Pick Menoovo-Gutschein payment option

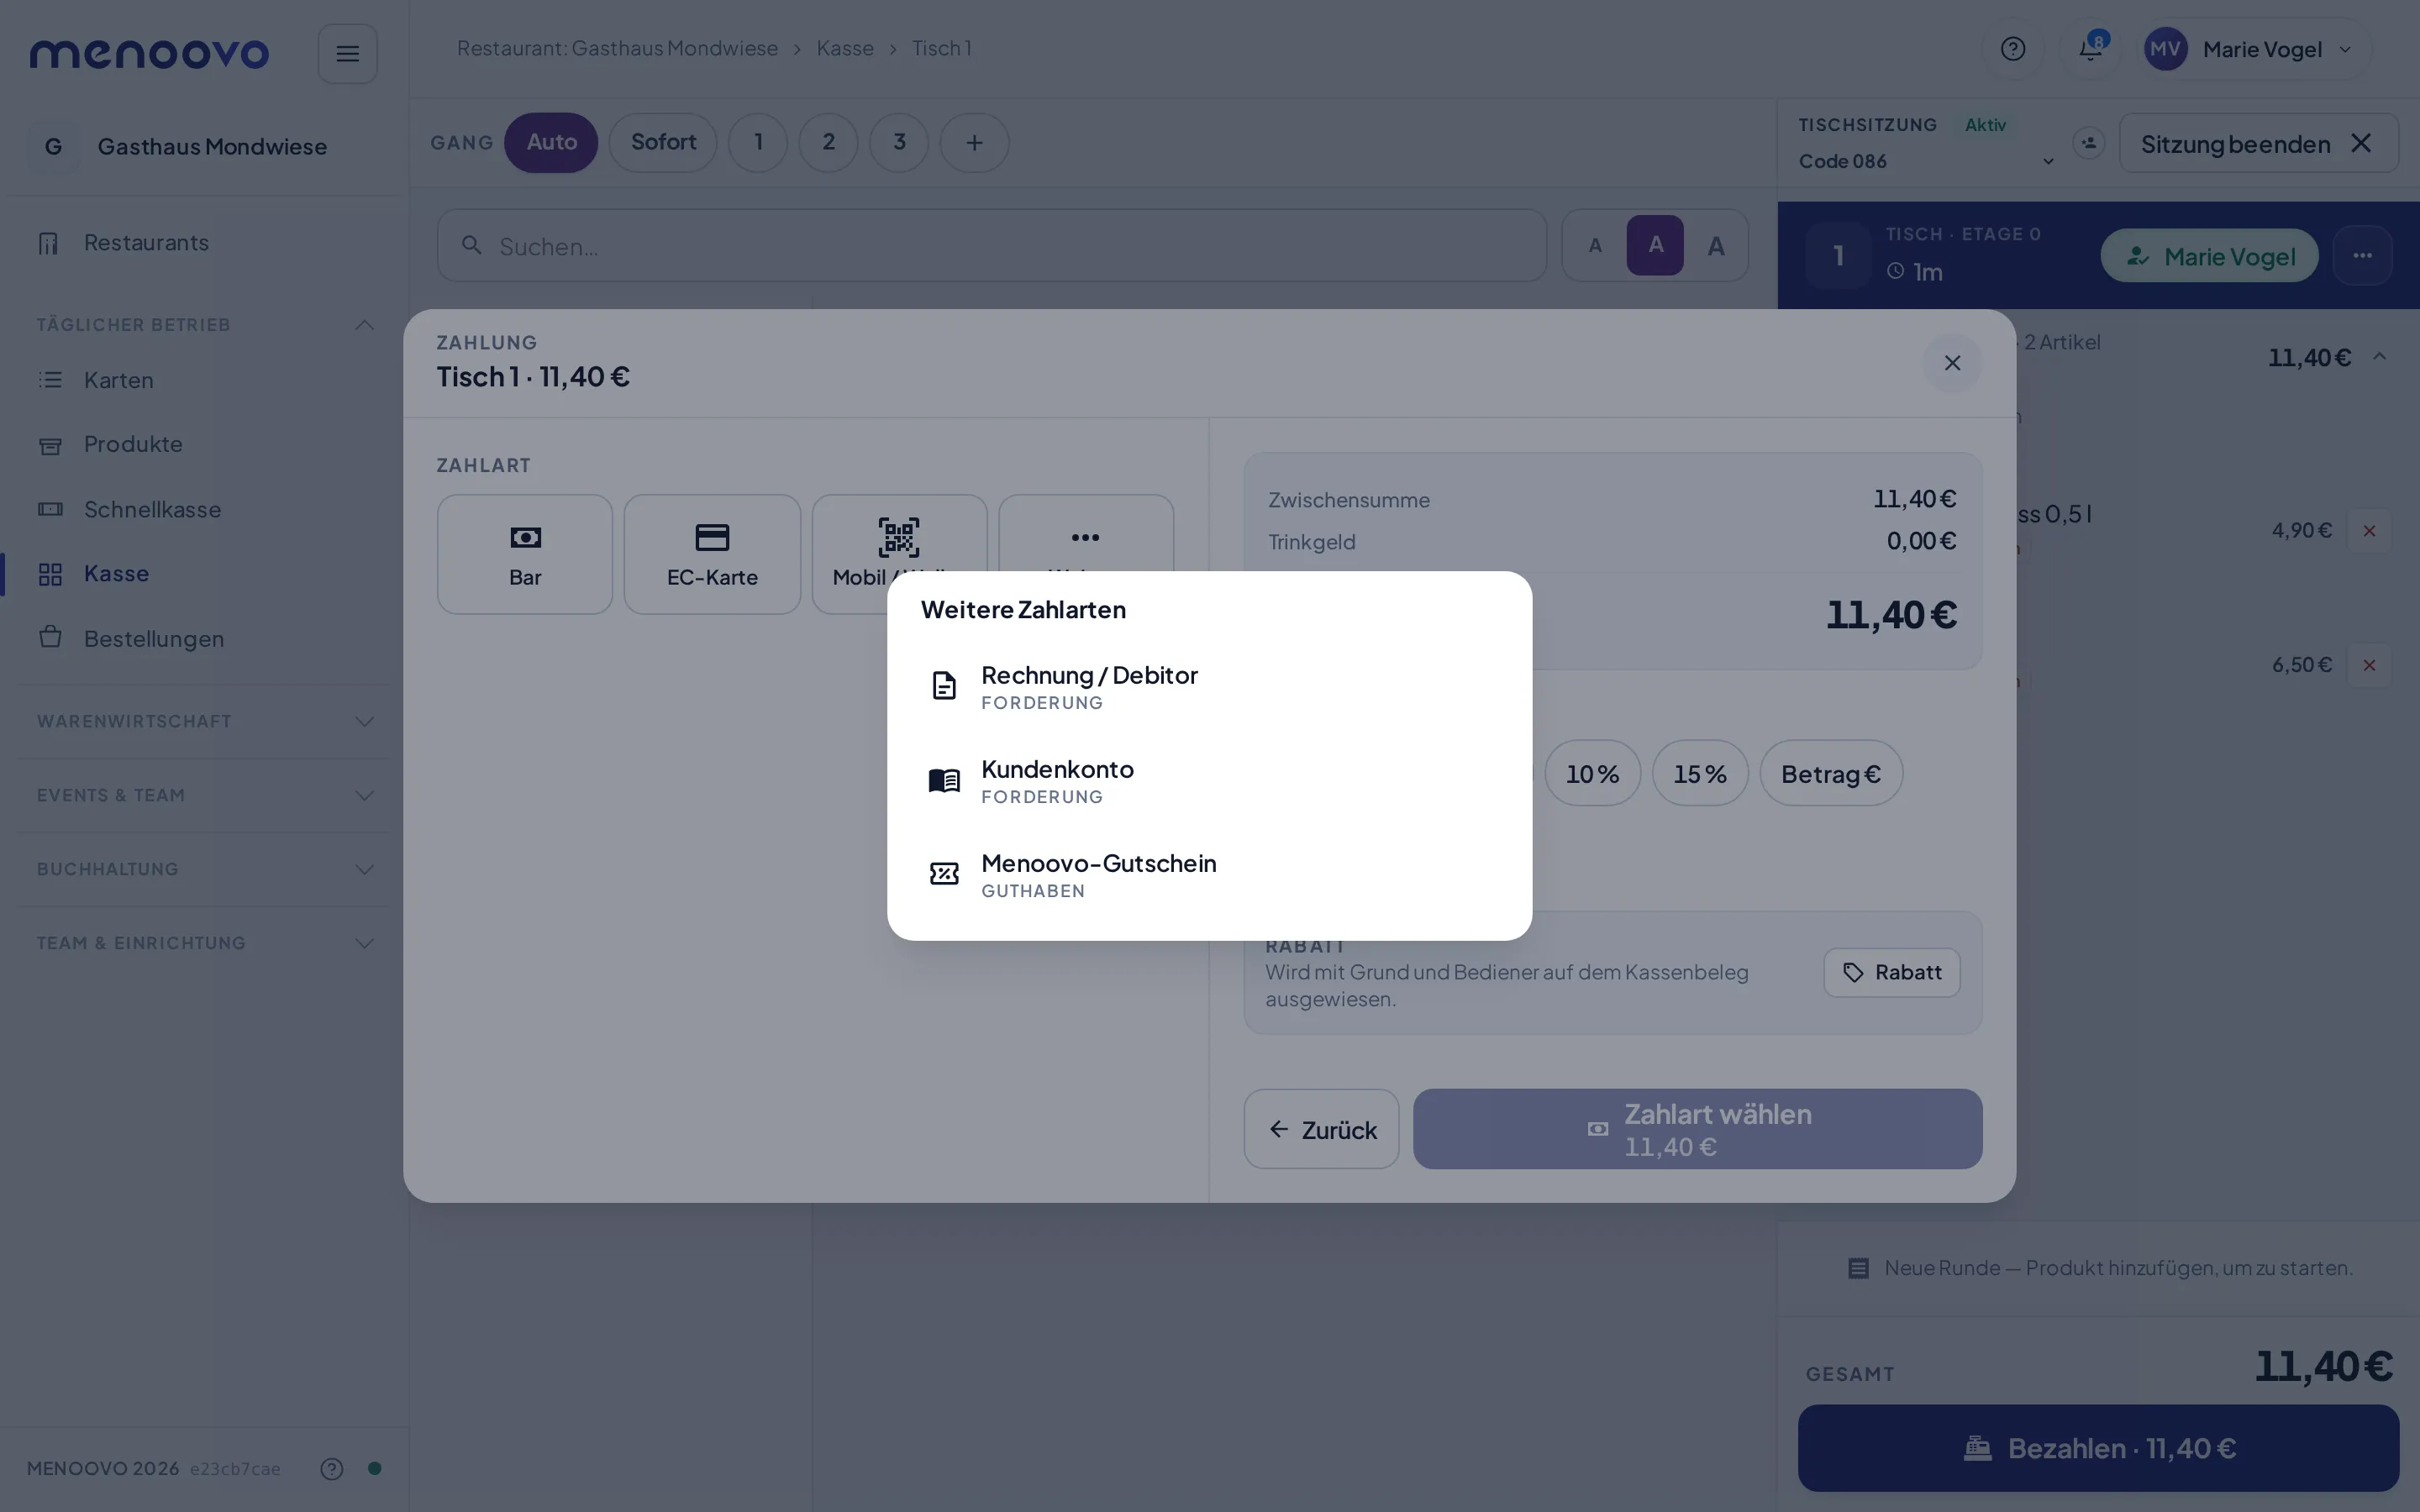click(1209, 875)
